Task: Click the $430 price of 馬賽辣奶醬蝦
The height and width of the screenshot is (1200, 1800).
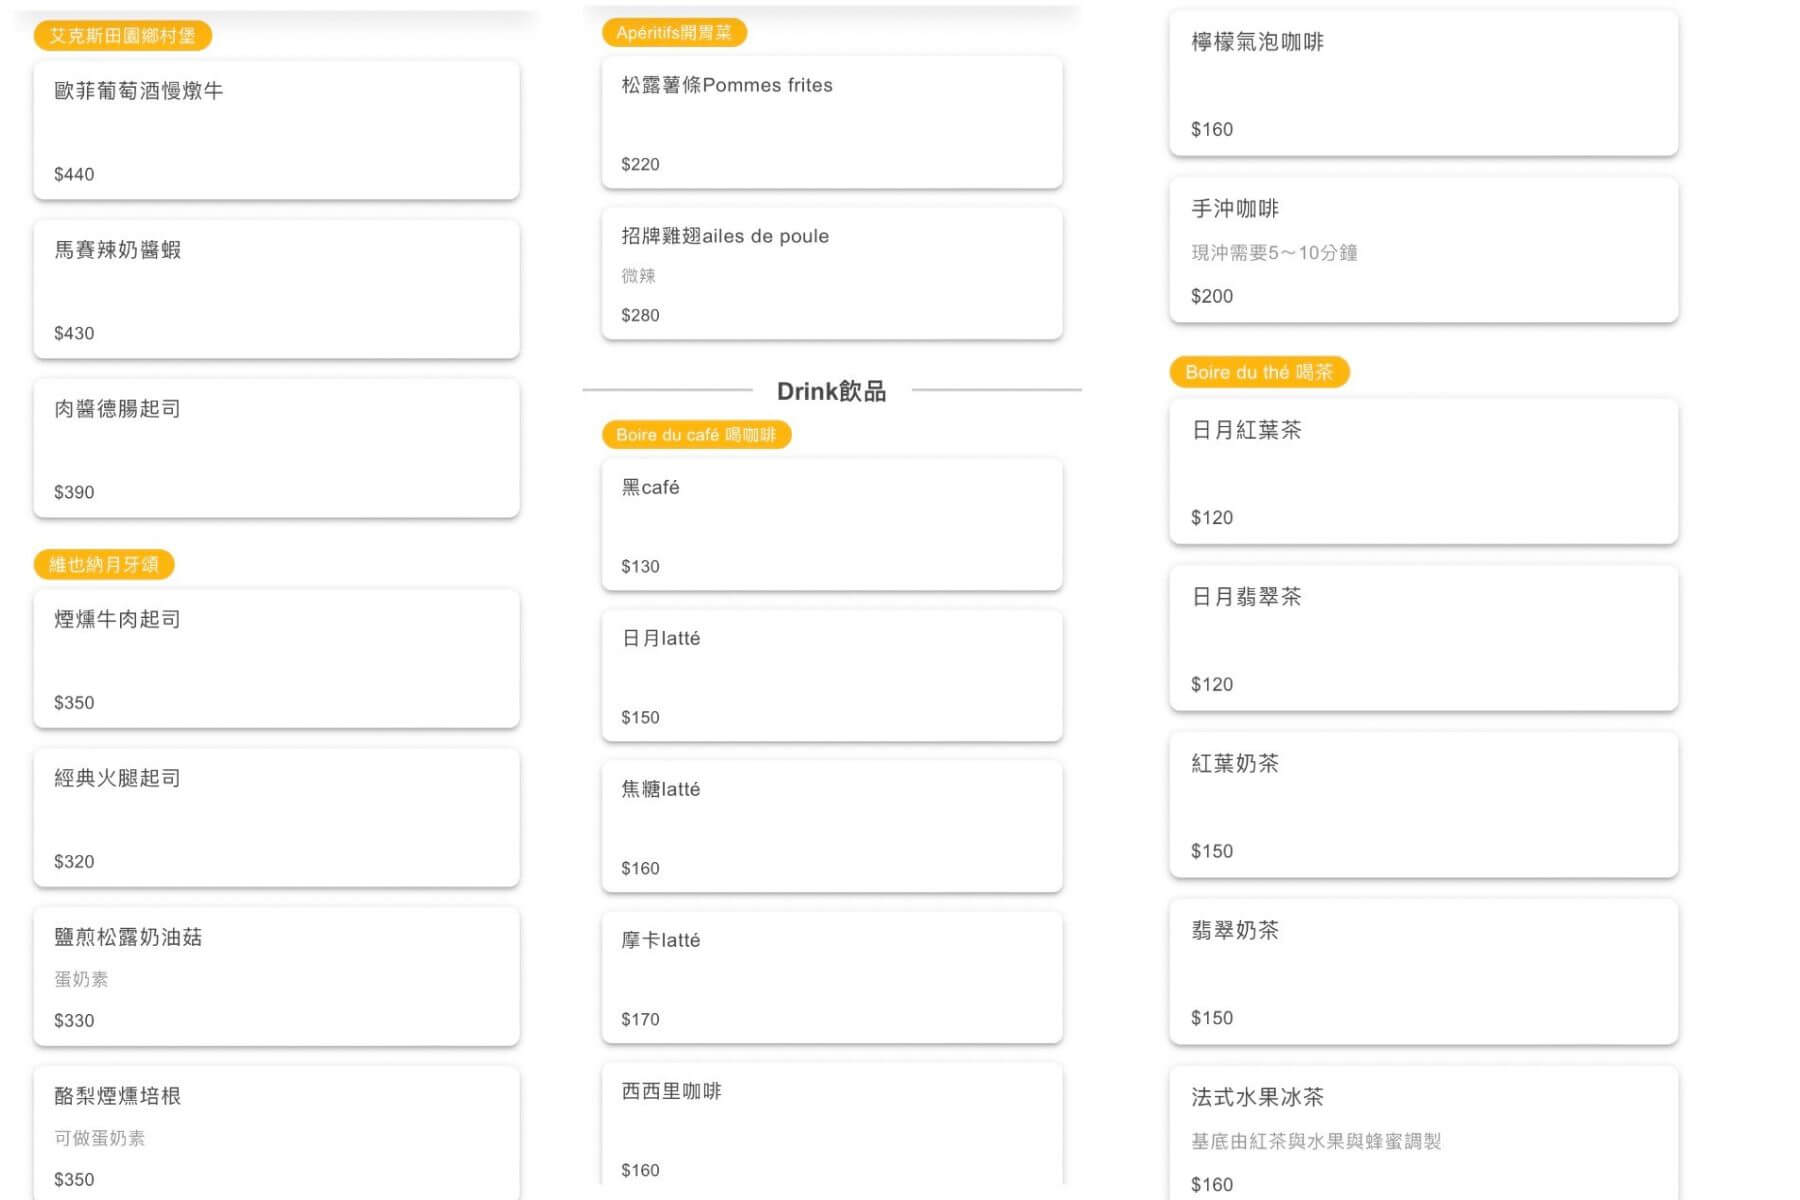Action: coord(74,333)
